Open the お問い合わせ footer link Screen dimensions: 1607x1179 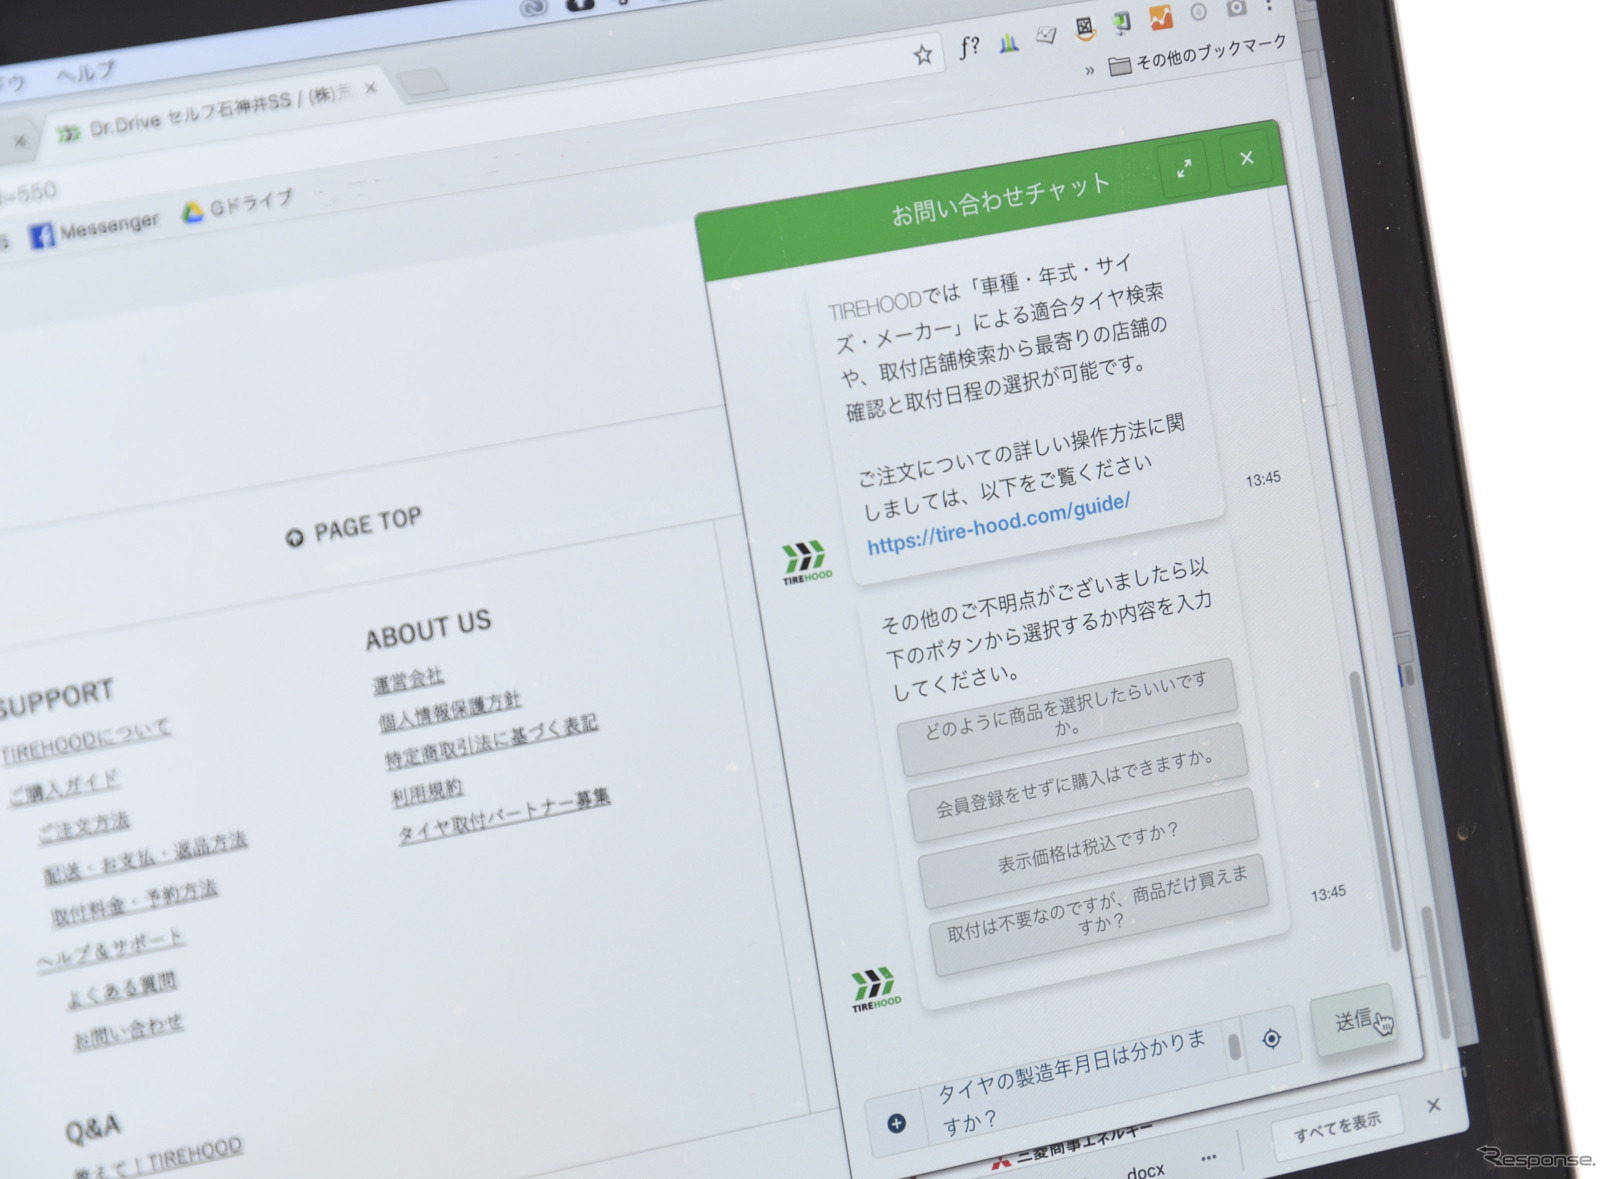click(128, 1032)
